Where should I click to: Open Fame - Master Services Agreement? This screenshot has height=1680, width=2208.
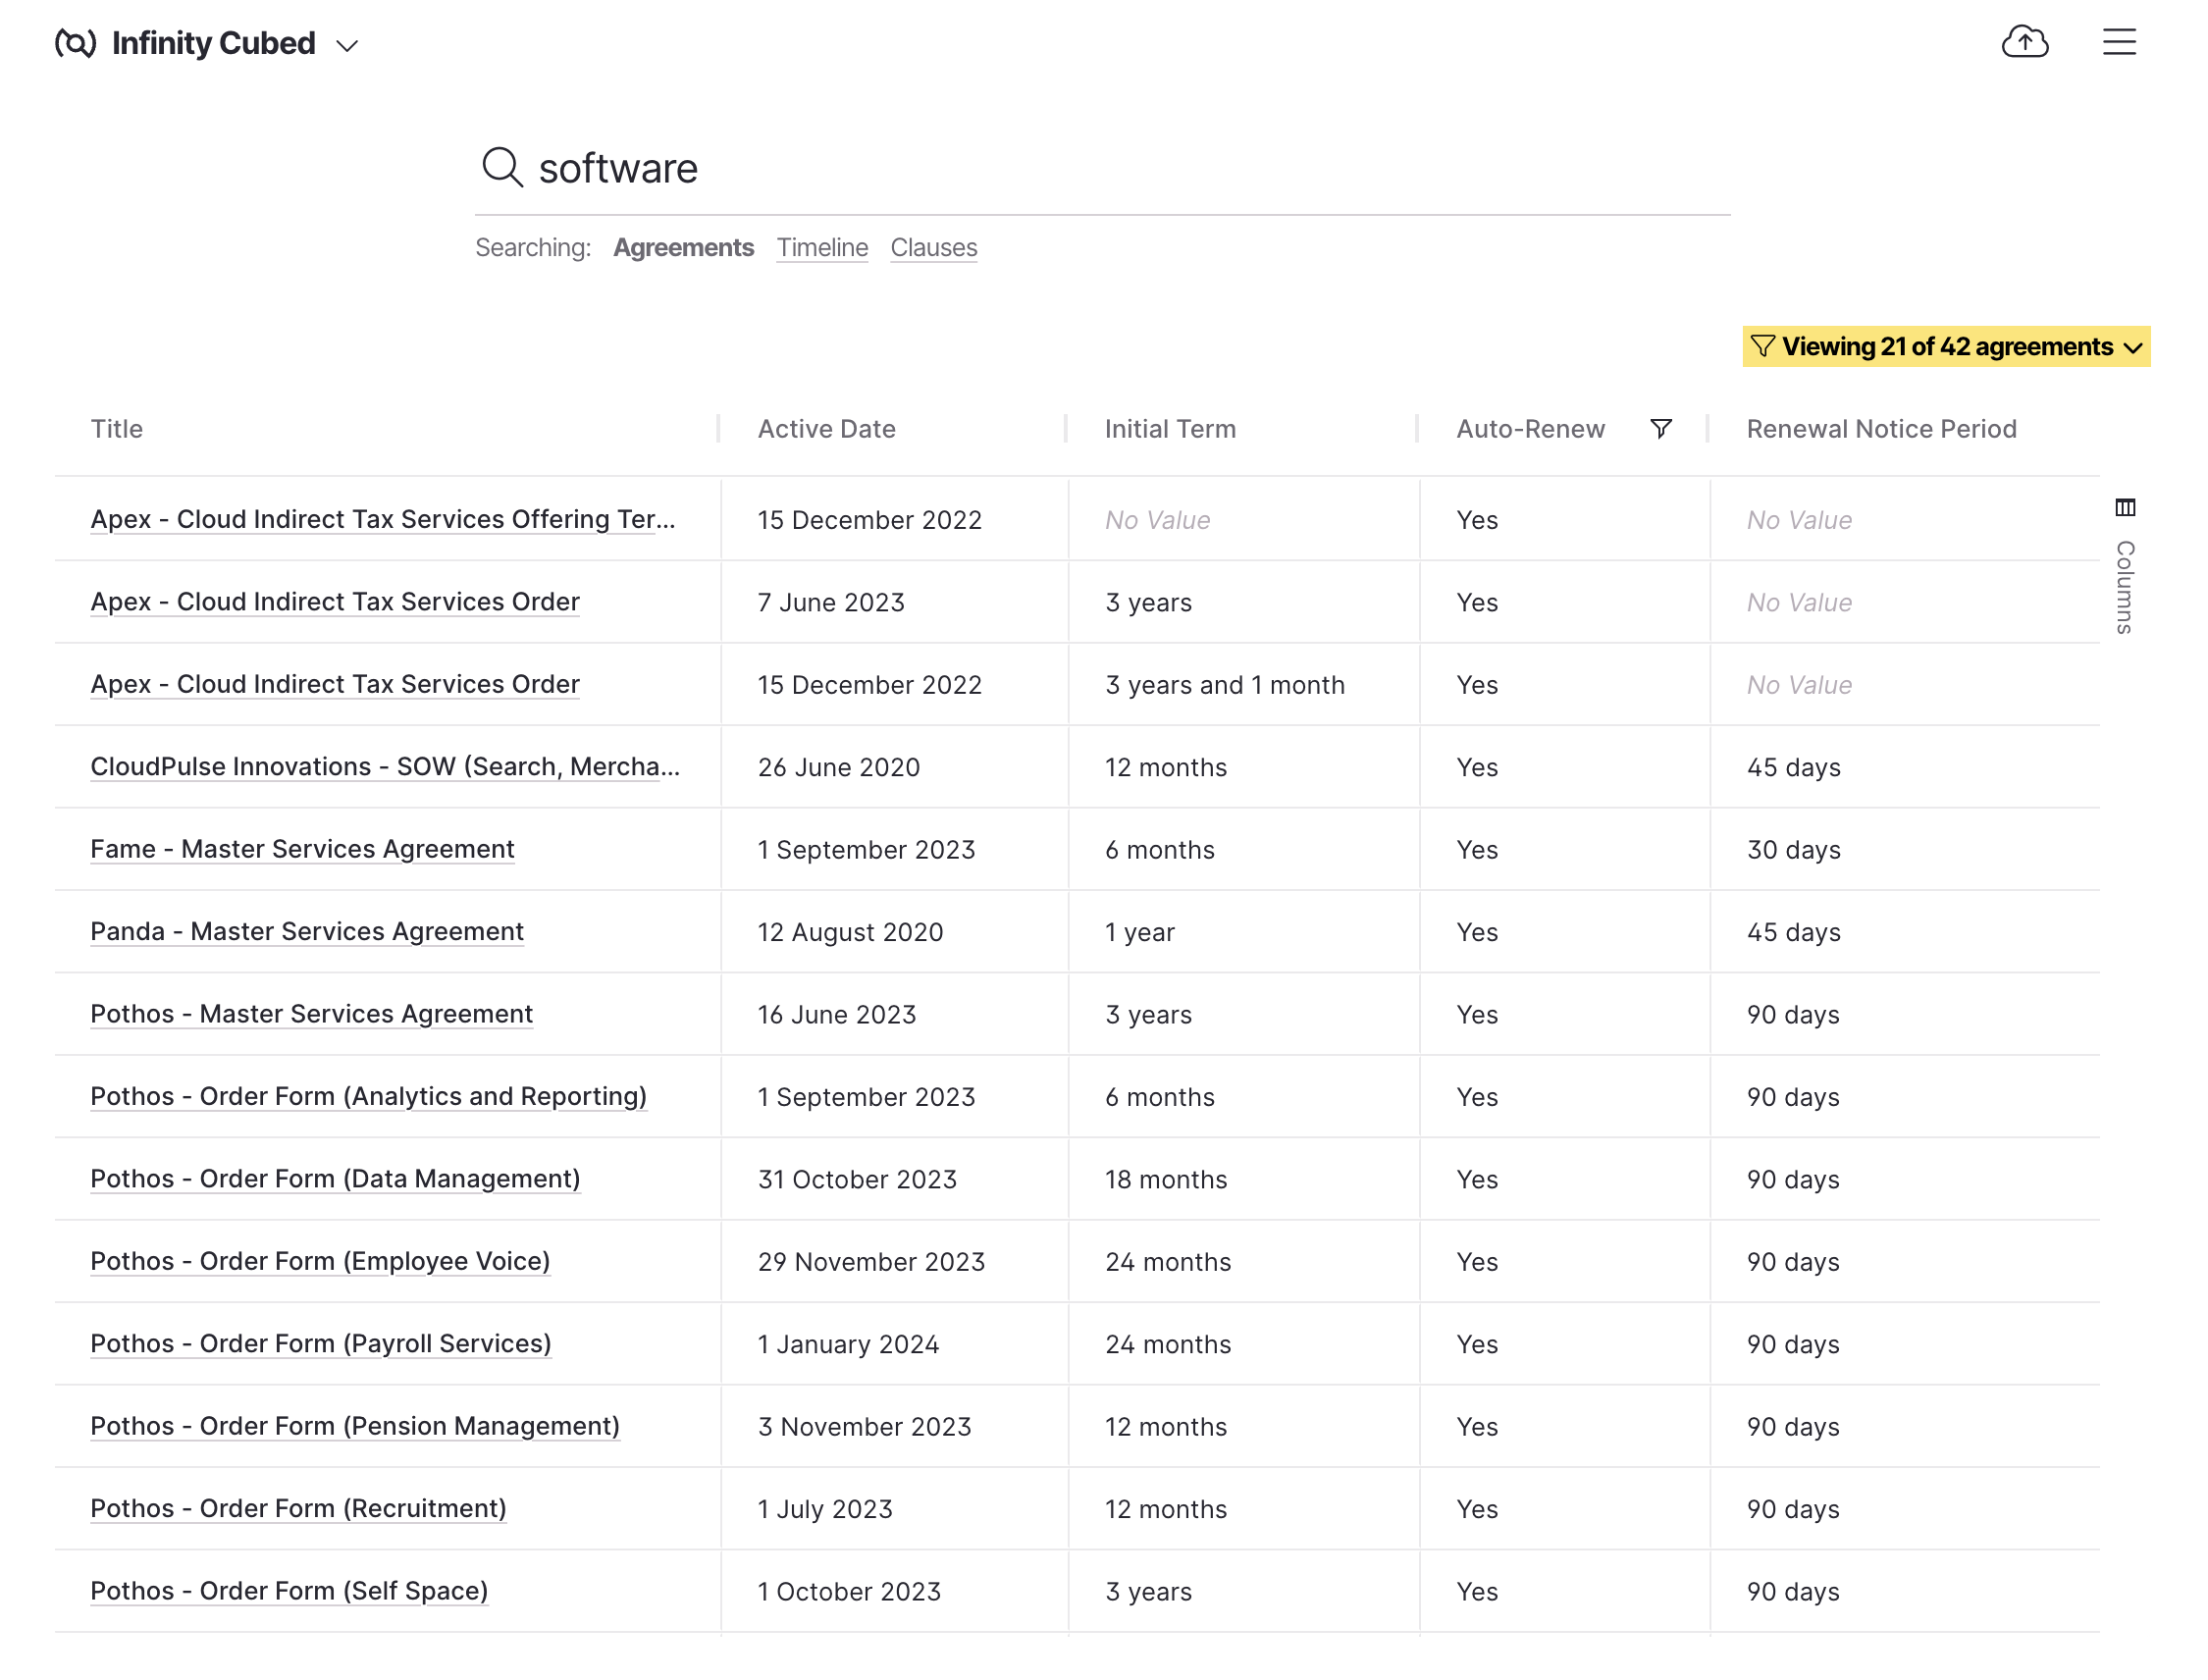point(302,849)
